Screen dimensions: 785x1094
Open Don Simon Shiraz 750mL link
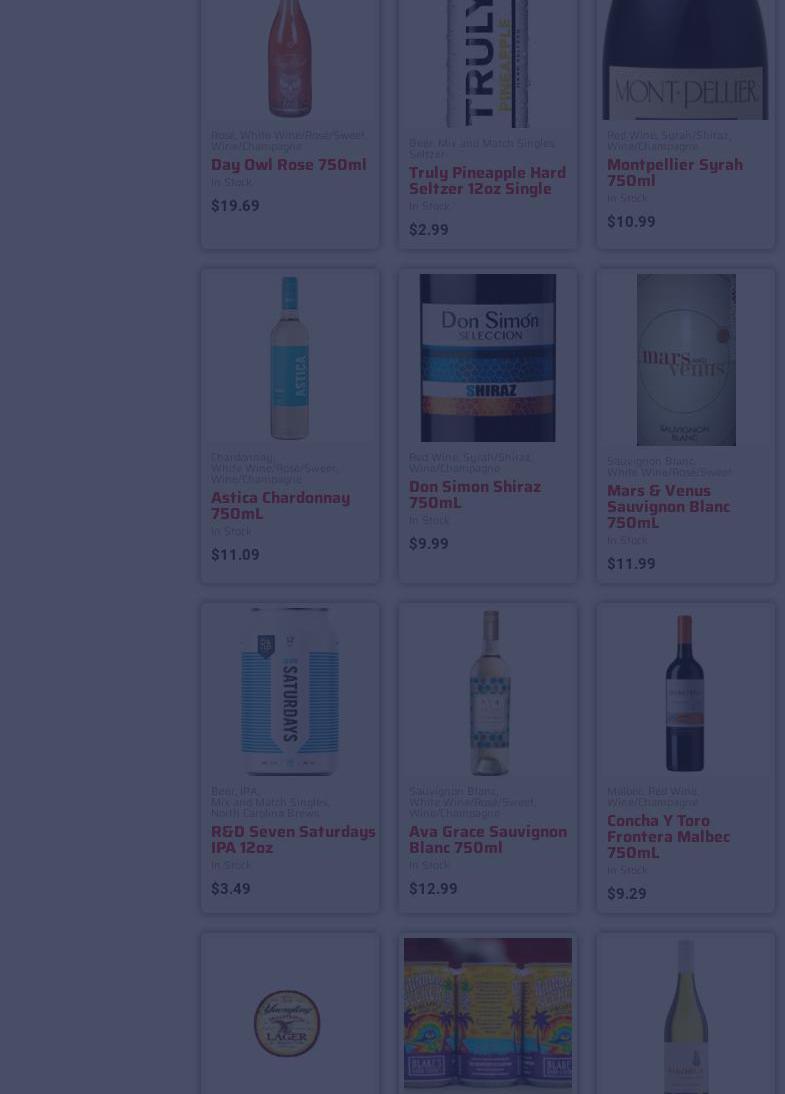pyautogui.click(x=474, y=494)
